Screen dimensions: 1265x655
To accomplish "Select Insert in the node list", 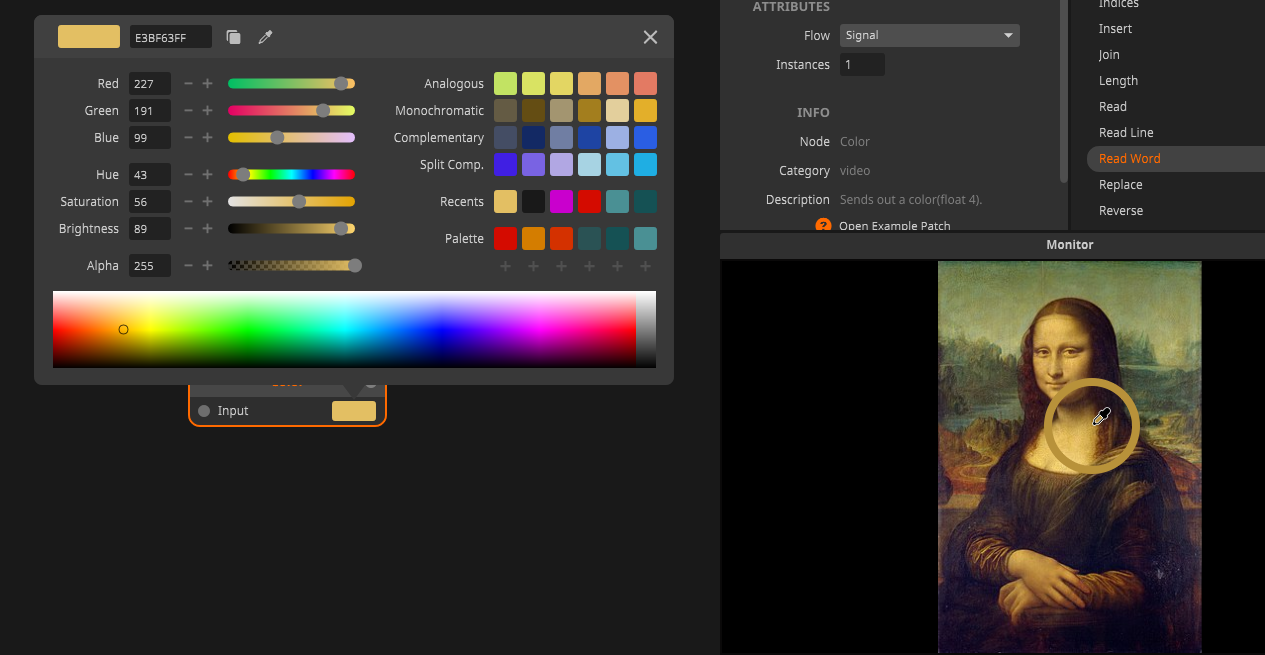I will click(x=1115, y=29).
